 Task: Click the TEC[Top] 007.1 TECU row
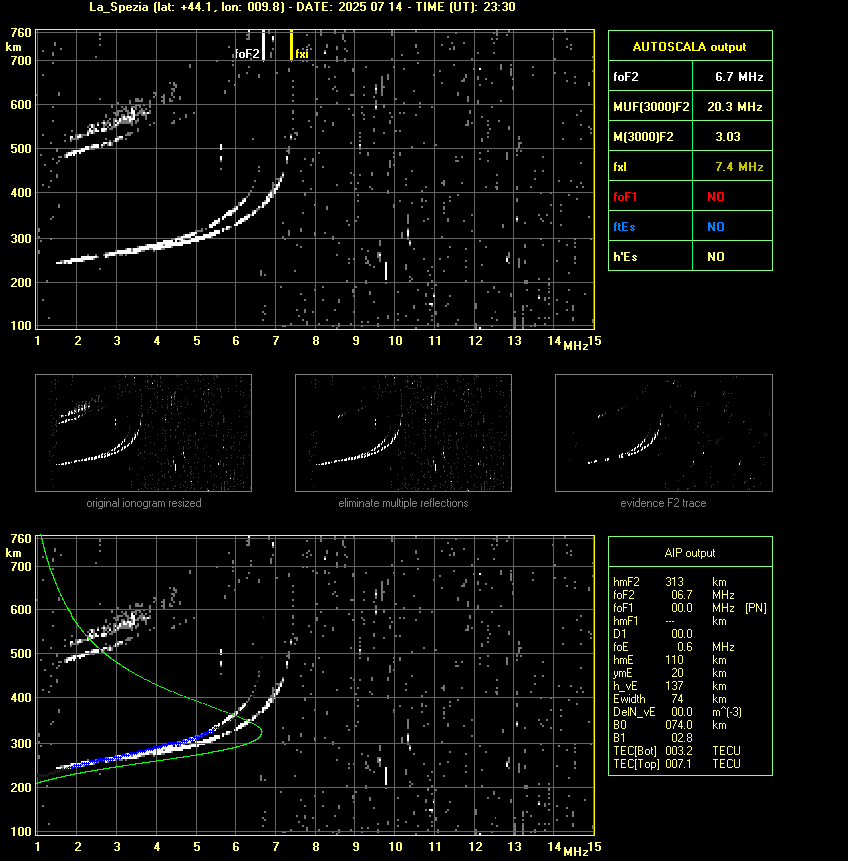(x=677, y=764)
